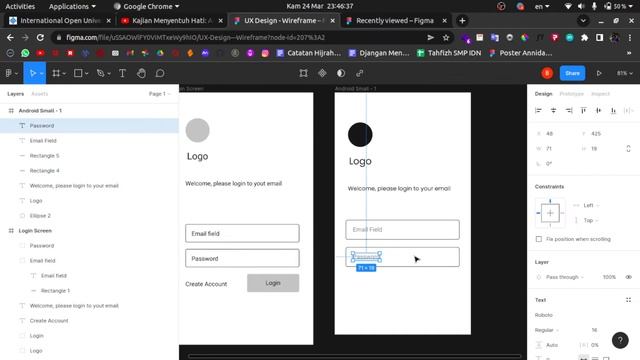Screen dimensions: 640x360
Task: Click the blue Share button
Action: [572, 73]
